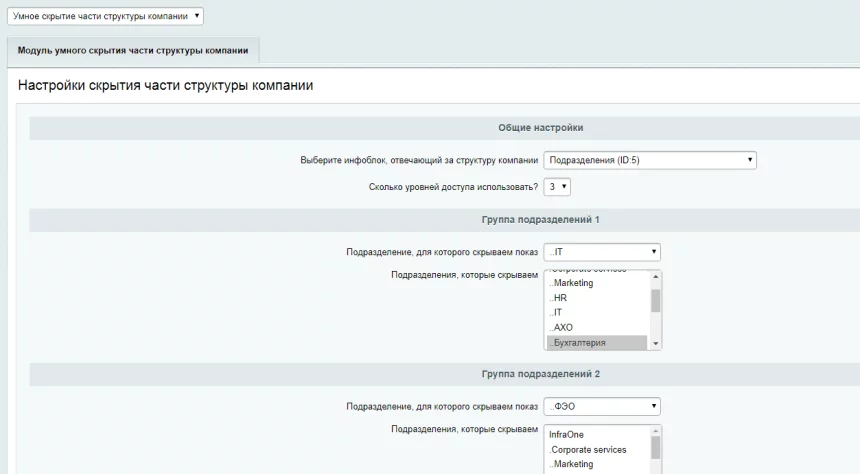Click the Group 2 list scrollbar thumb
Screen dimensions: 860x474
[x=656, y=448]
